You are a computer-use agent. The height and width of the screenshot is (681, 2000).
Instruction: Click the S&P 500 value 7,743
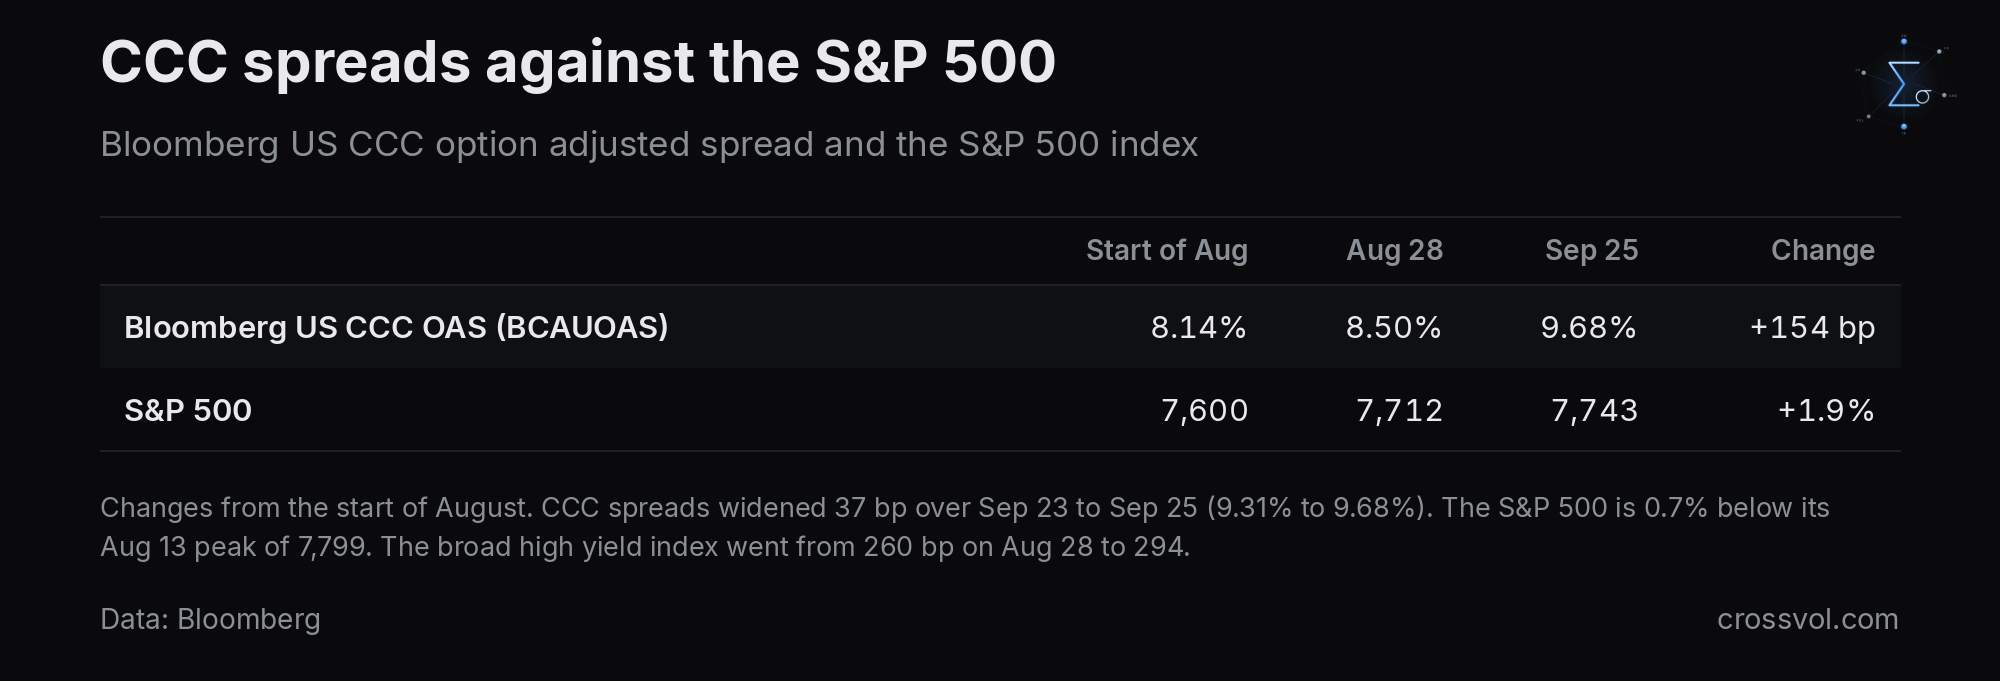click(1594, 410)
